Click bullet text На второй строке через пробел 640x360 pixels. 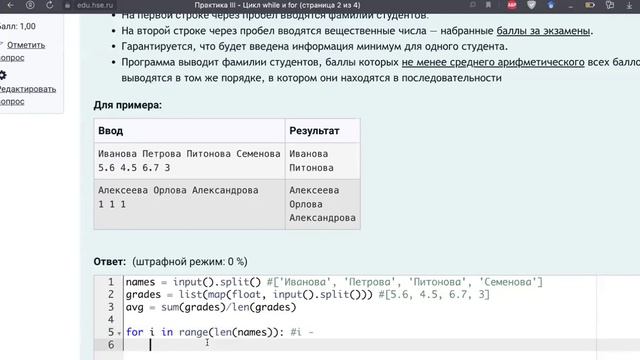coord(357,31)
